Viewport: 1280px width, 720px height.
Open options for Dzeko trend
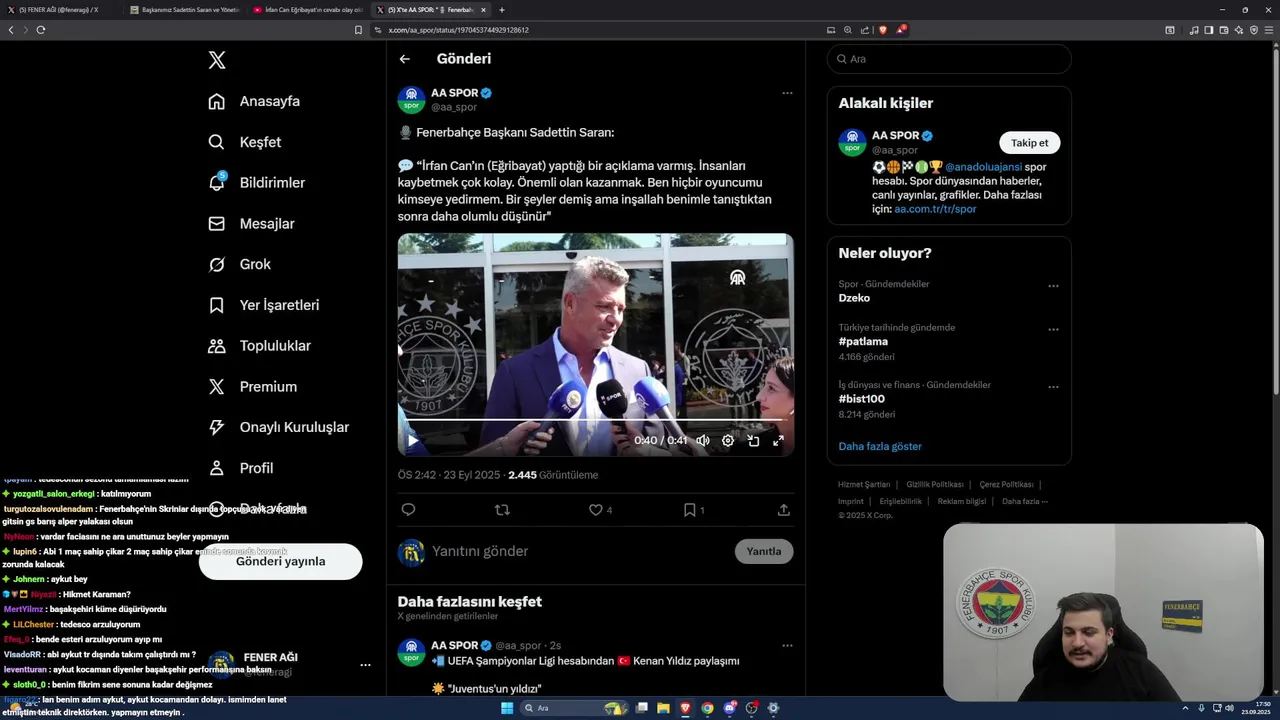pyautogui.click(x=1053, y=286)
